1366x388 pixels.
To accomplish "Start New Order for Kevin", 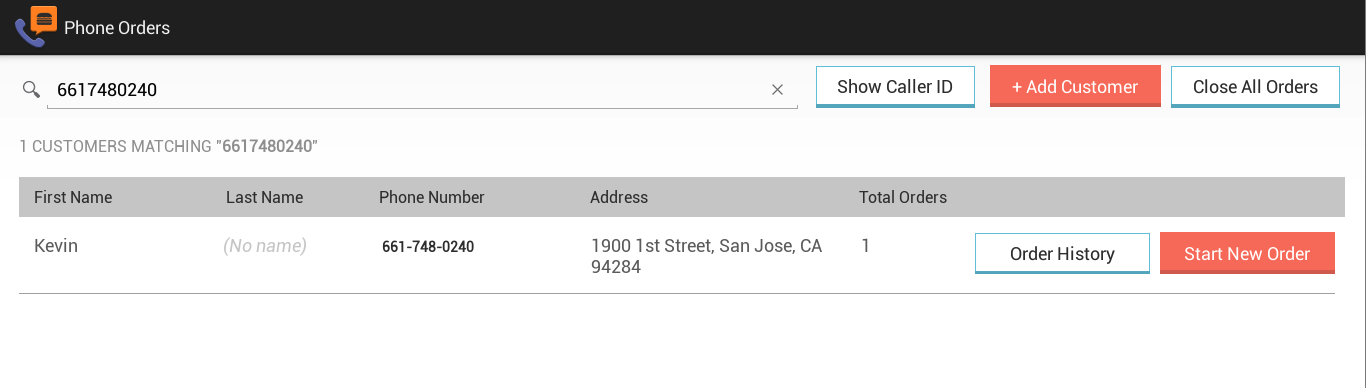I will [1247, 254].
